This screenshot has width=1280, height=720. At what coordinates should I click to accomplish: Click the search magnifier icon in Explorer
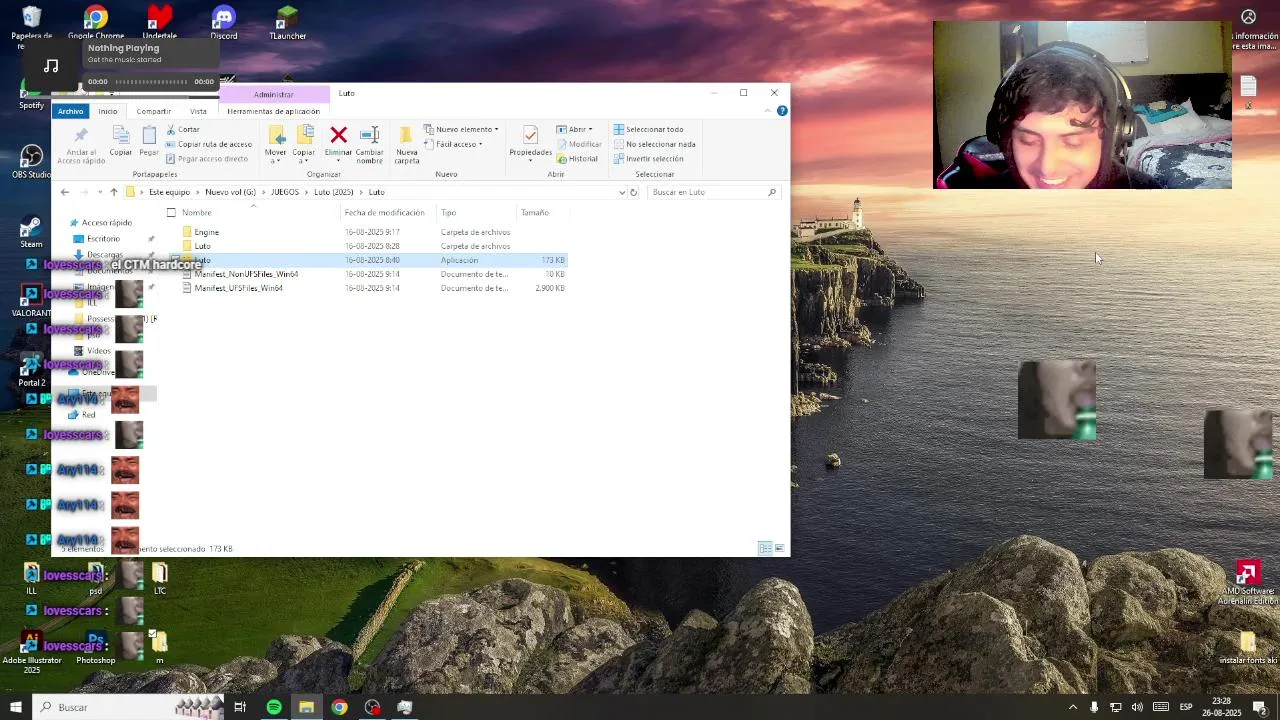point(772,192)
